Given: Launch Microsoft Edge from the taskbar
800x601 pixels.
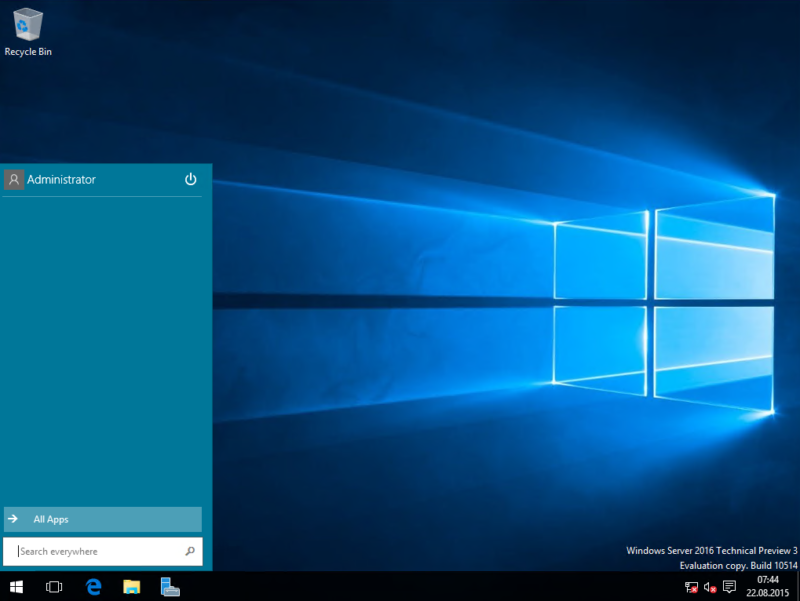Looking at the screenshot, I should pos(93,587).
